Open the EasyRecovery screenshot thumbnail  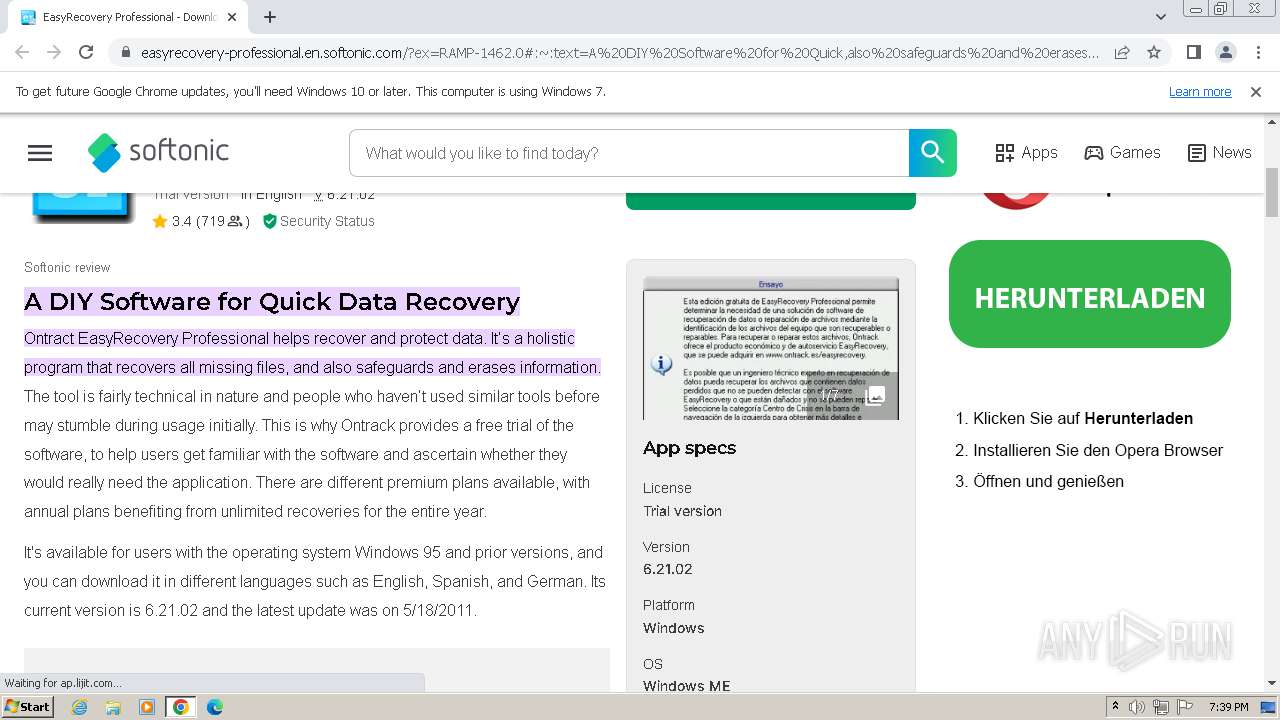(x=771, y=348)
